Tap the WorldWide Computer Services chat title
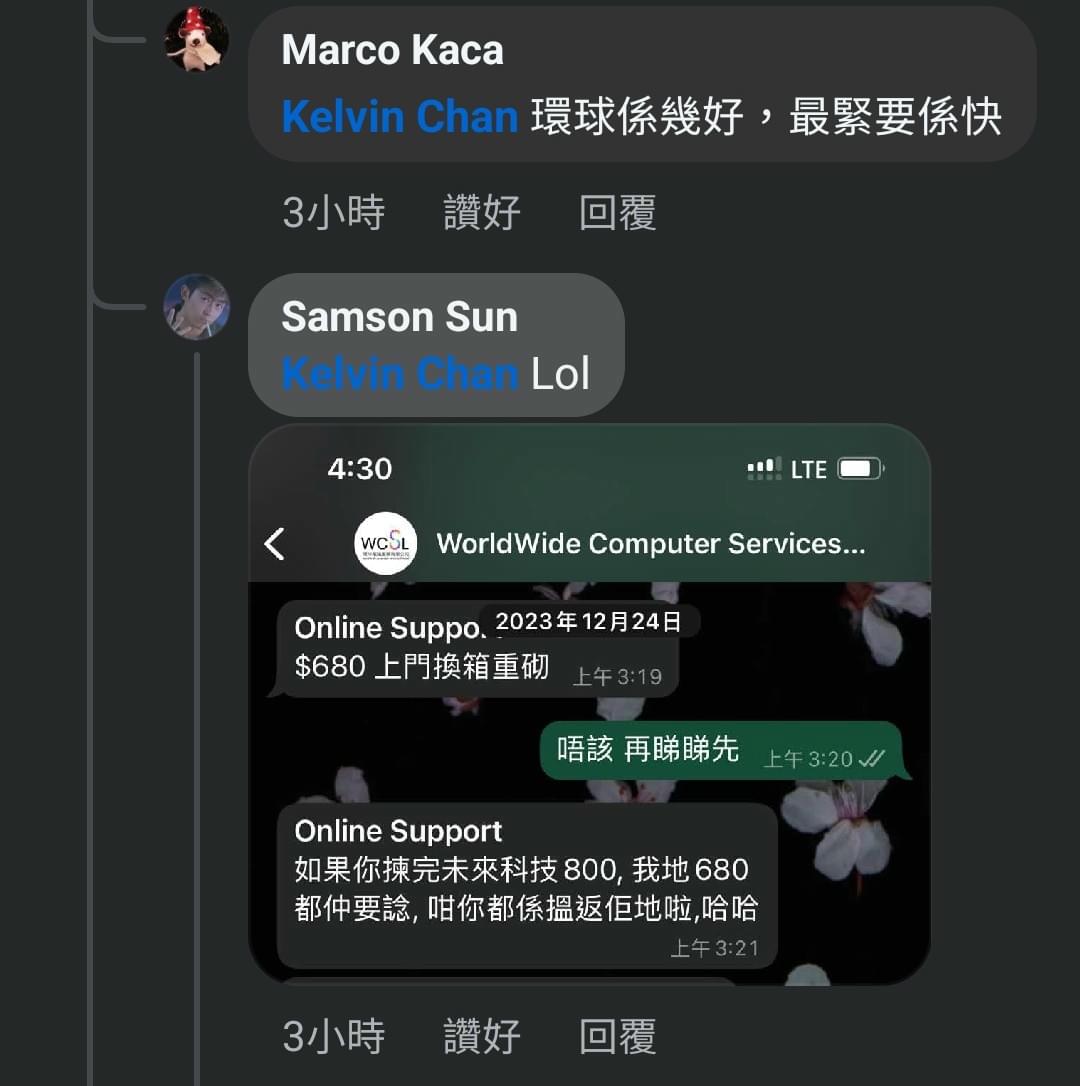The height and width of the screenshot is (1086, 1080). (650, 544)
